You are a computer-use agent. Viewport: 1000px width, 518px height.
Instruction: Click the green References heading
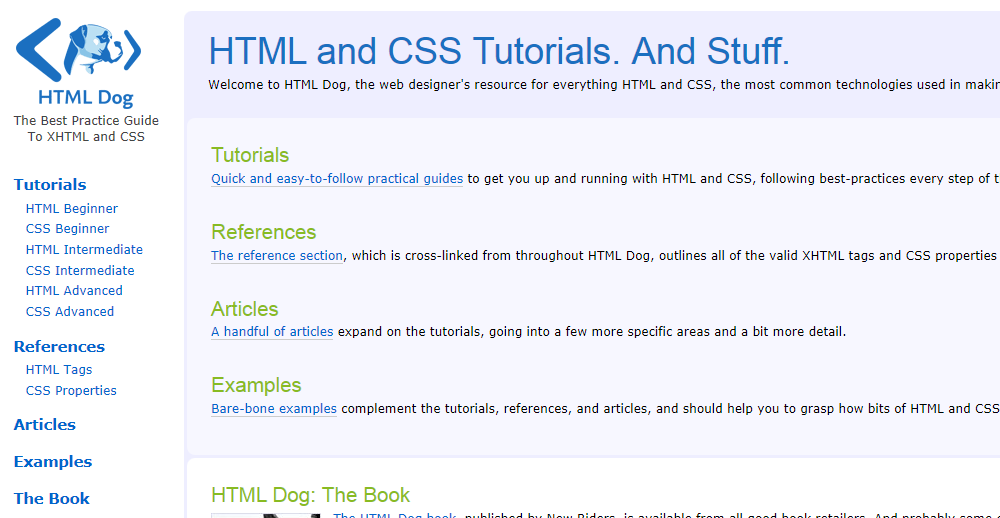(x=263, y=232)
